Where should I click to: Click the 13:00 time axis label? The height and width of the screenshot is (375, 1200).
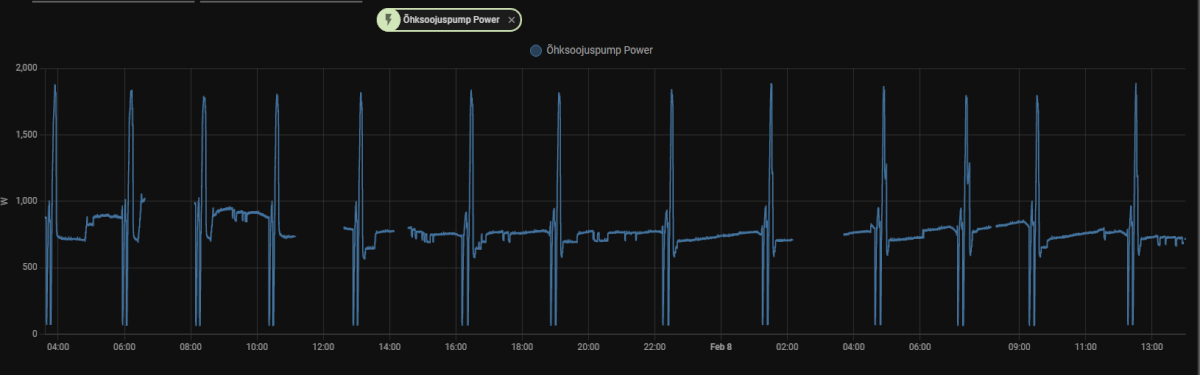pyautogui.click(x=1152, y=347)
